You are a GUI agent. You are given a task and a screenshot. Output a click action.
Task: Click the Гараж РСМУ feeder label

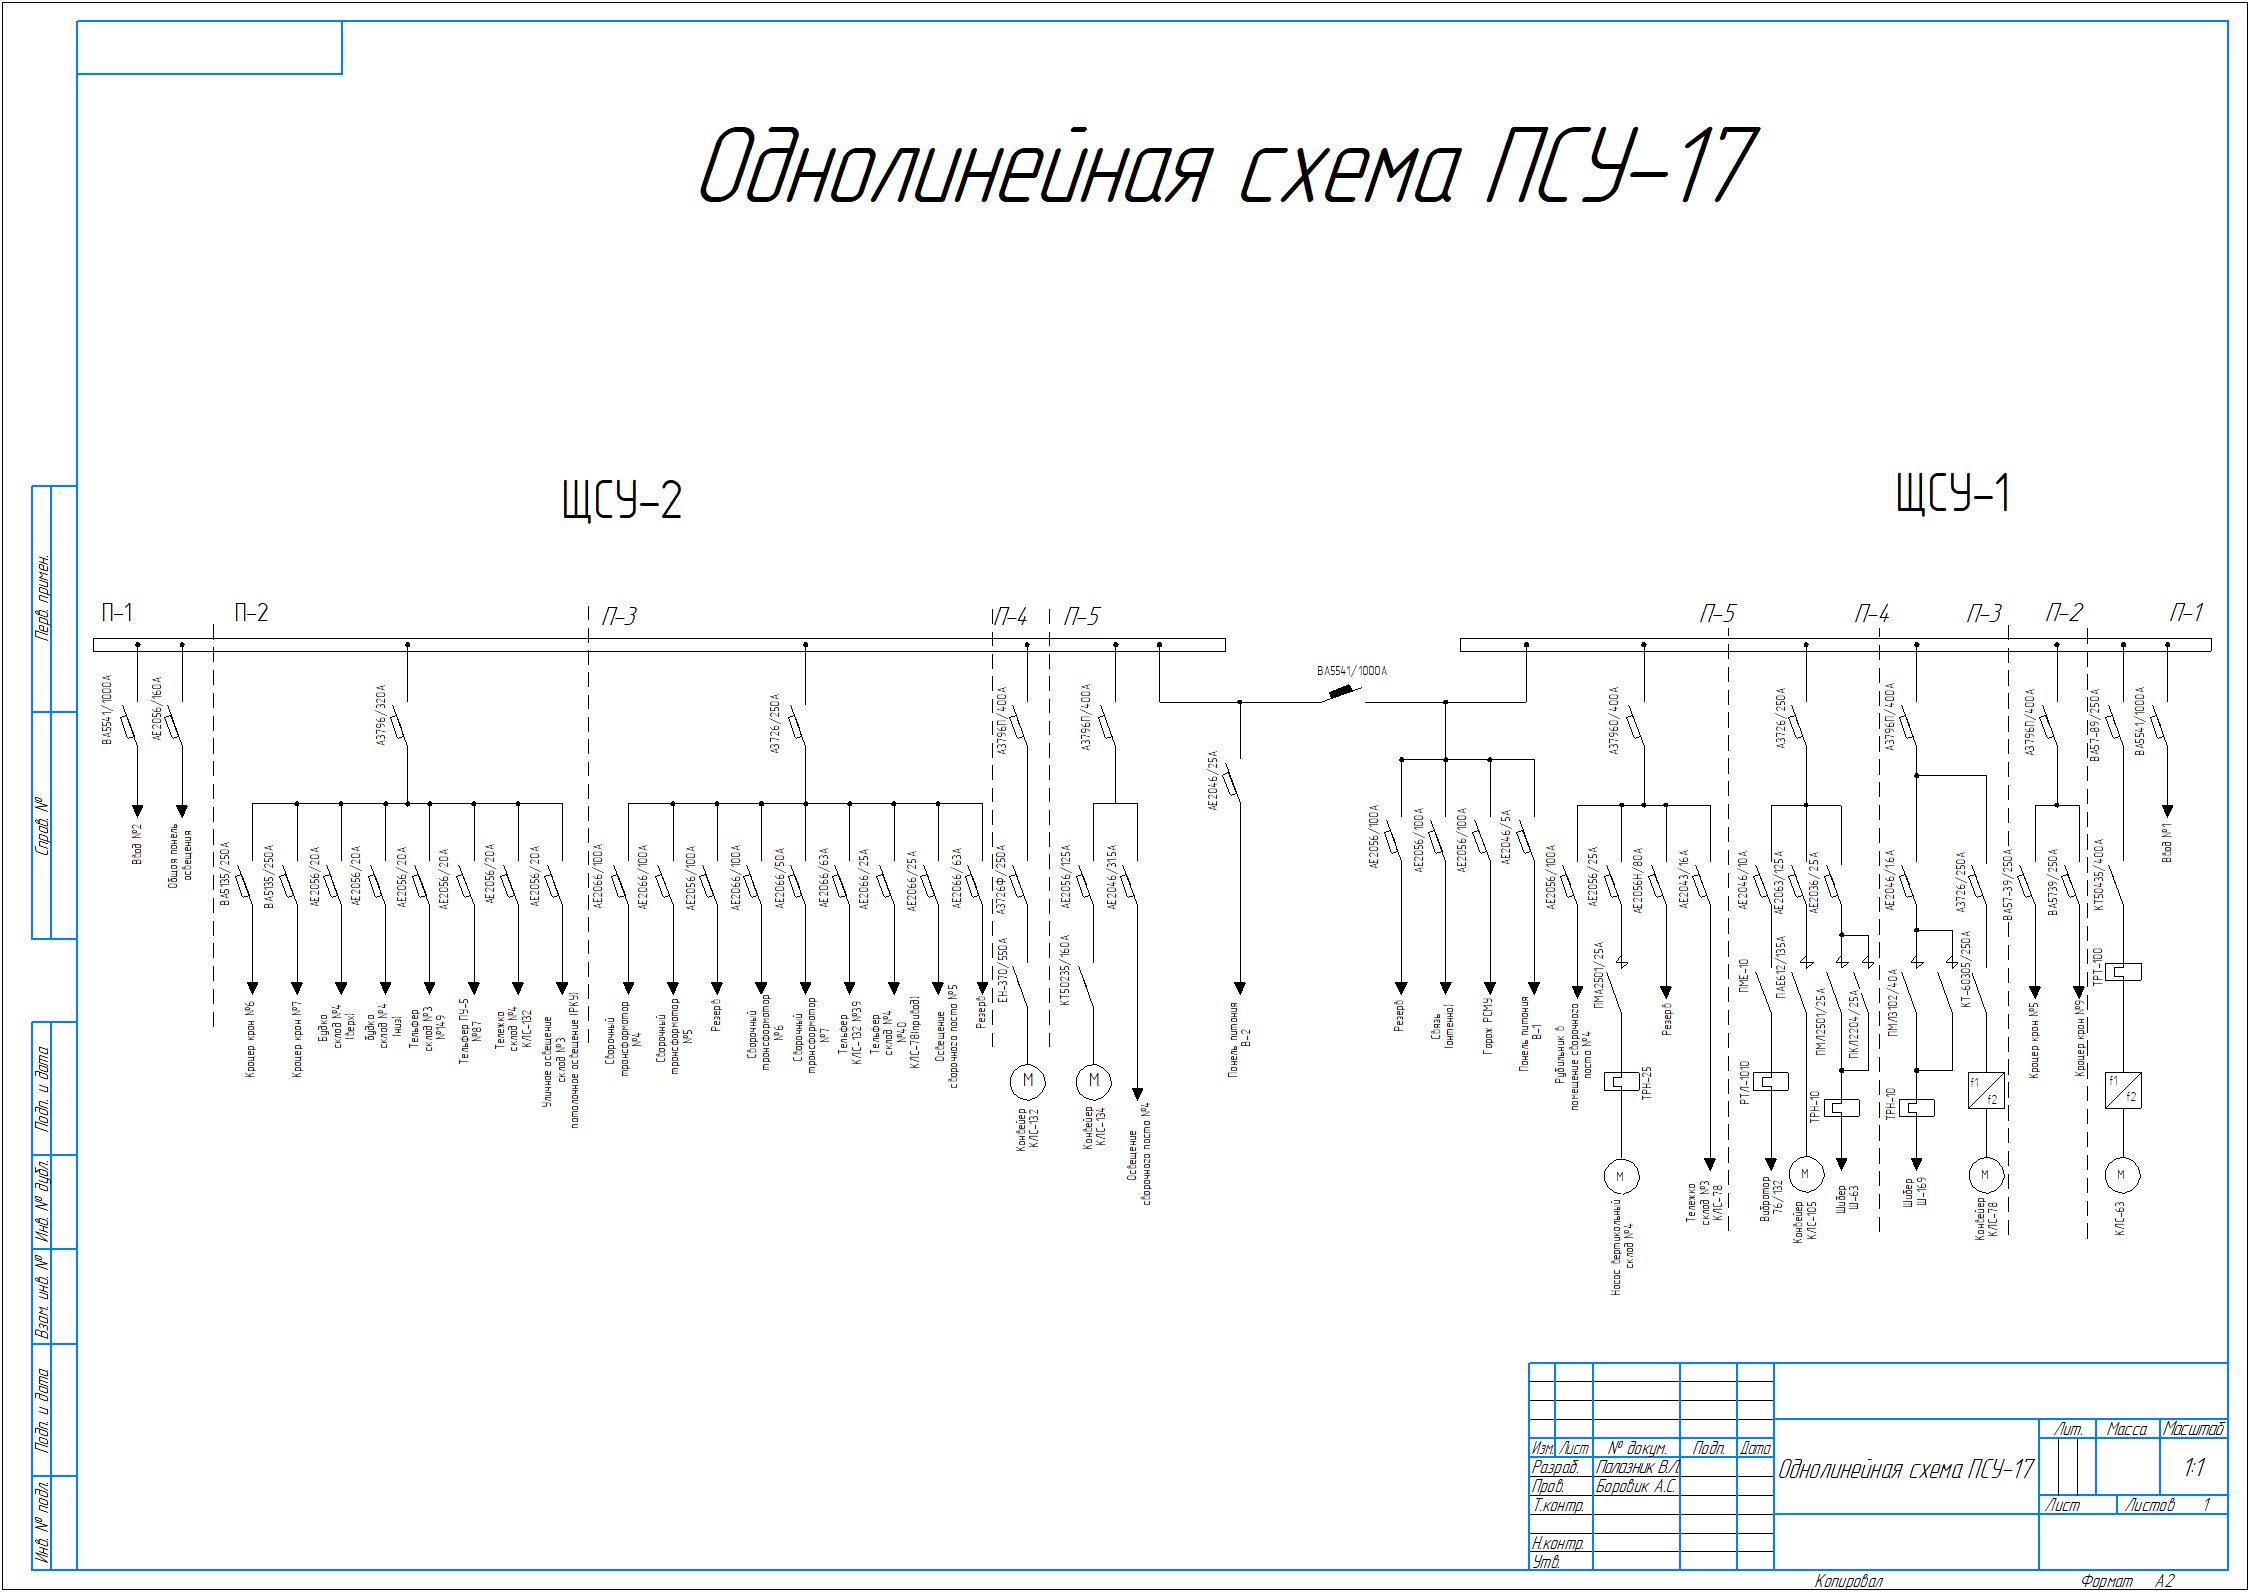pos(1489,1026)
